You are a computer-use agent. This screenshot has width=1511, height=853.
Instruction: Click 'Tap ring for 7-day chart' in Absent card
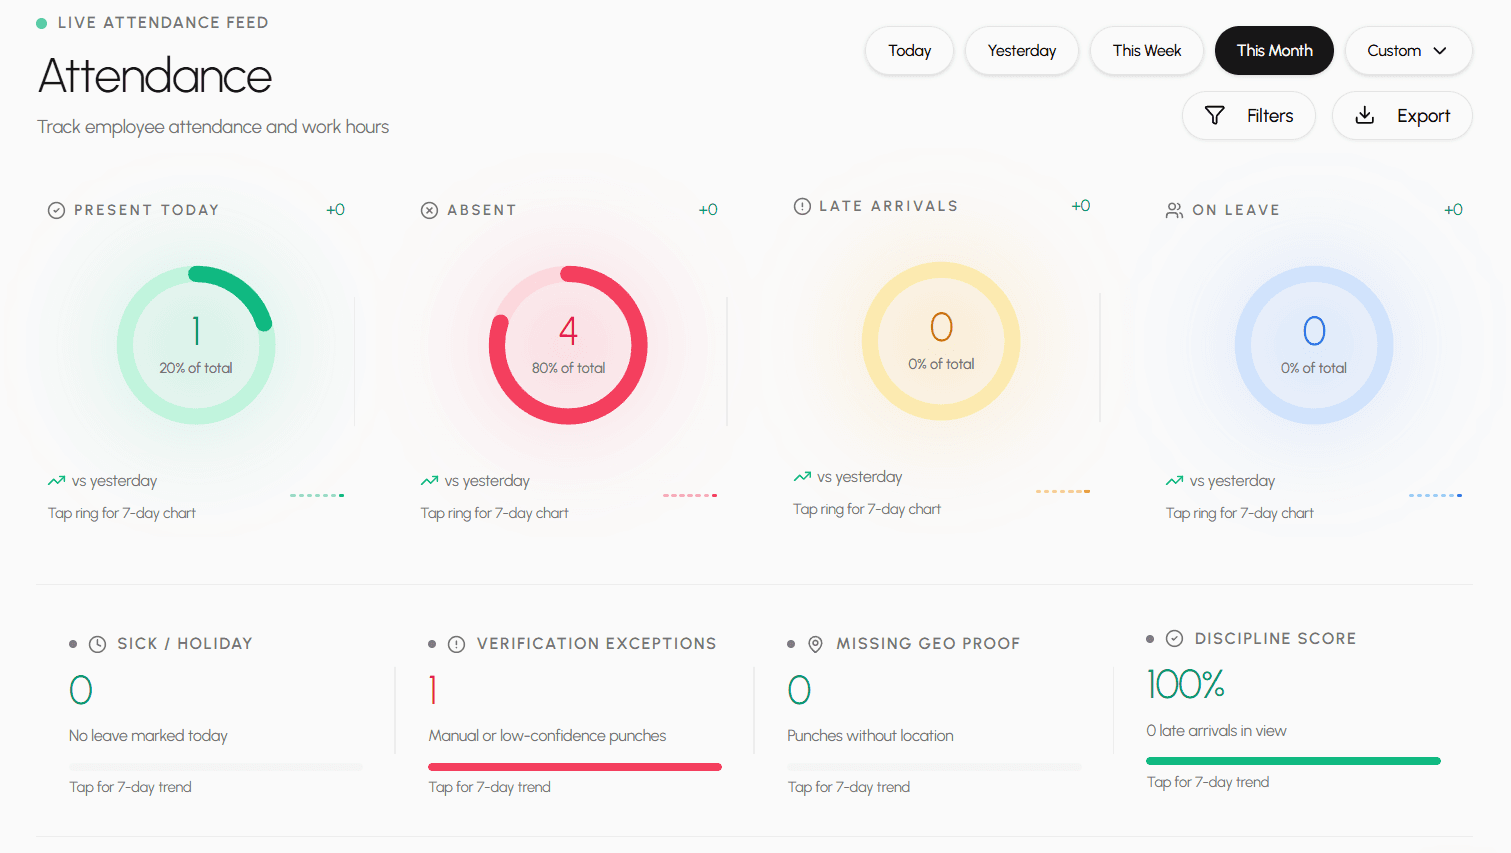coord(494,513)
